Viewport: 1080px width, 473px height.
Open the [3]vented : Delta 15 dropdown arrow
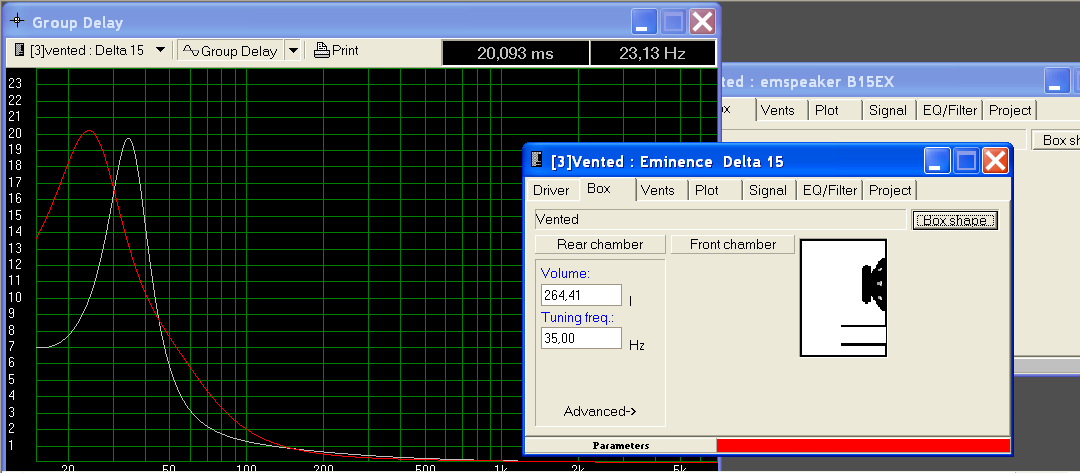(x=160, y=50)
